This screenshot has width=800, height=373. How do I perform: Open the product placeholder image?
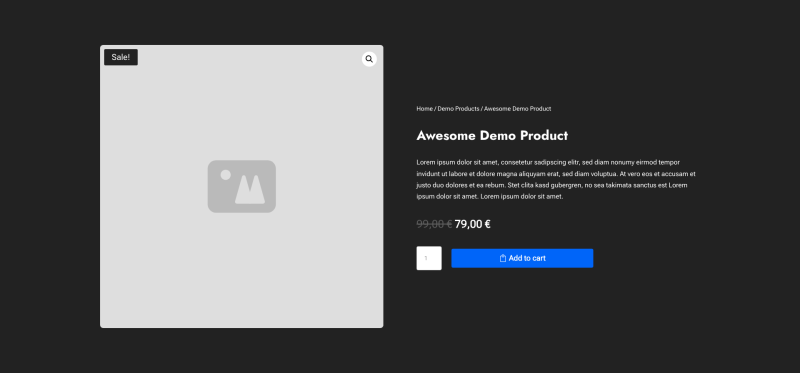coord(241,186)
